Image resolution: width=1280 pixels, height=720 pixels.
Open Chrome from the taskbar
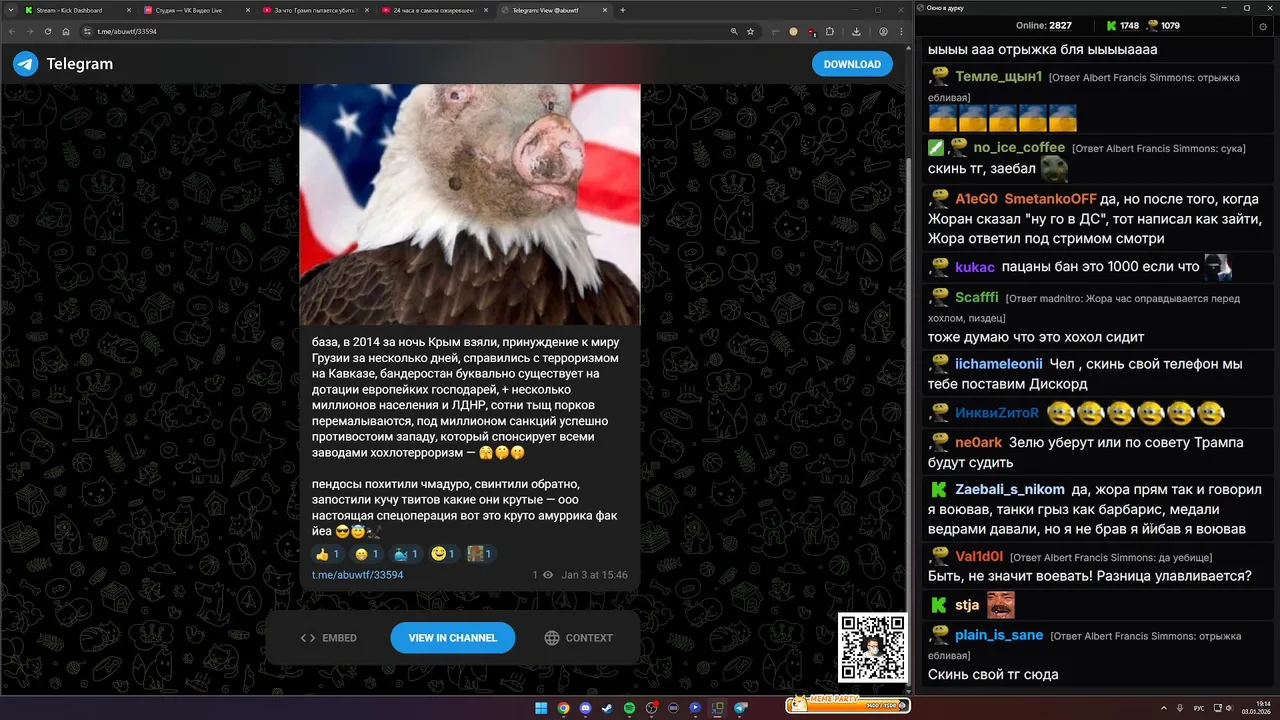point(563,708)
